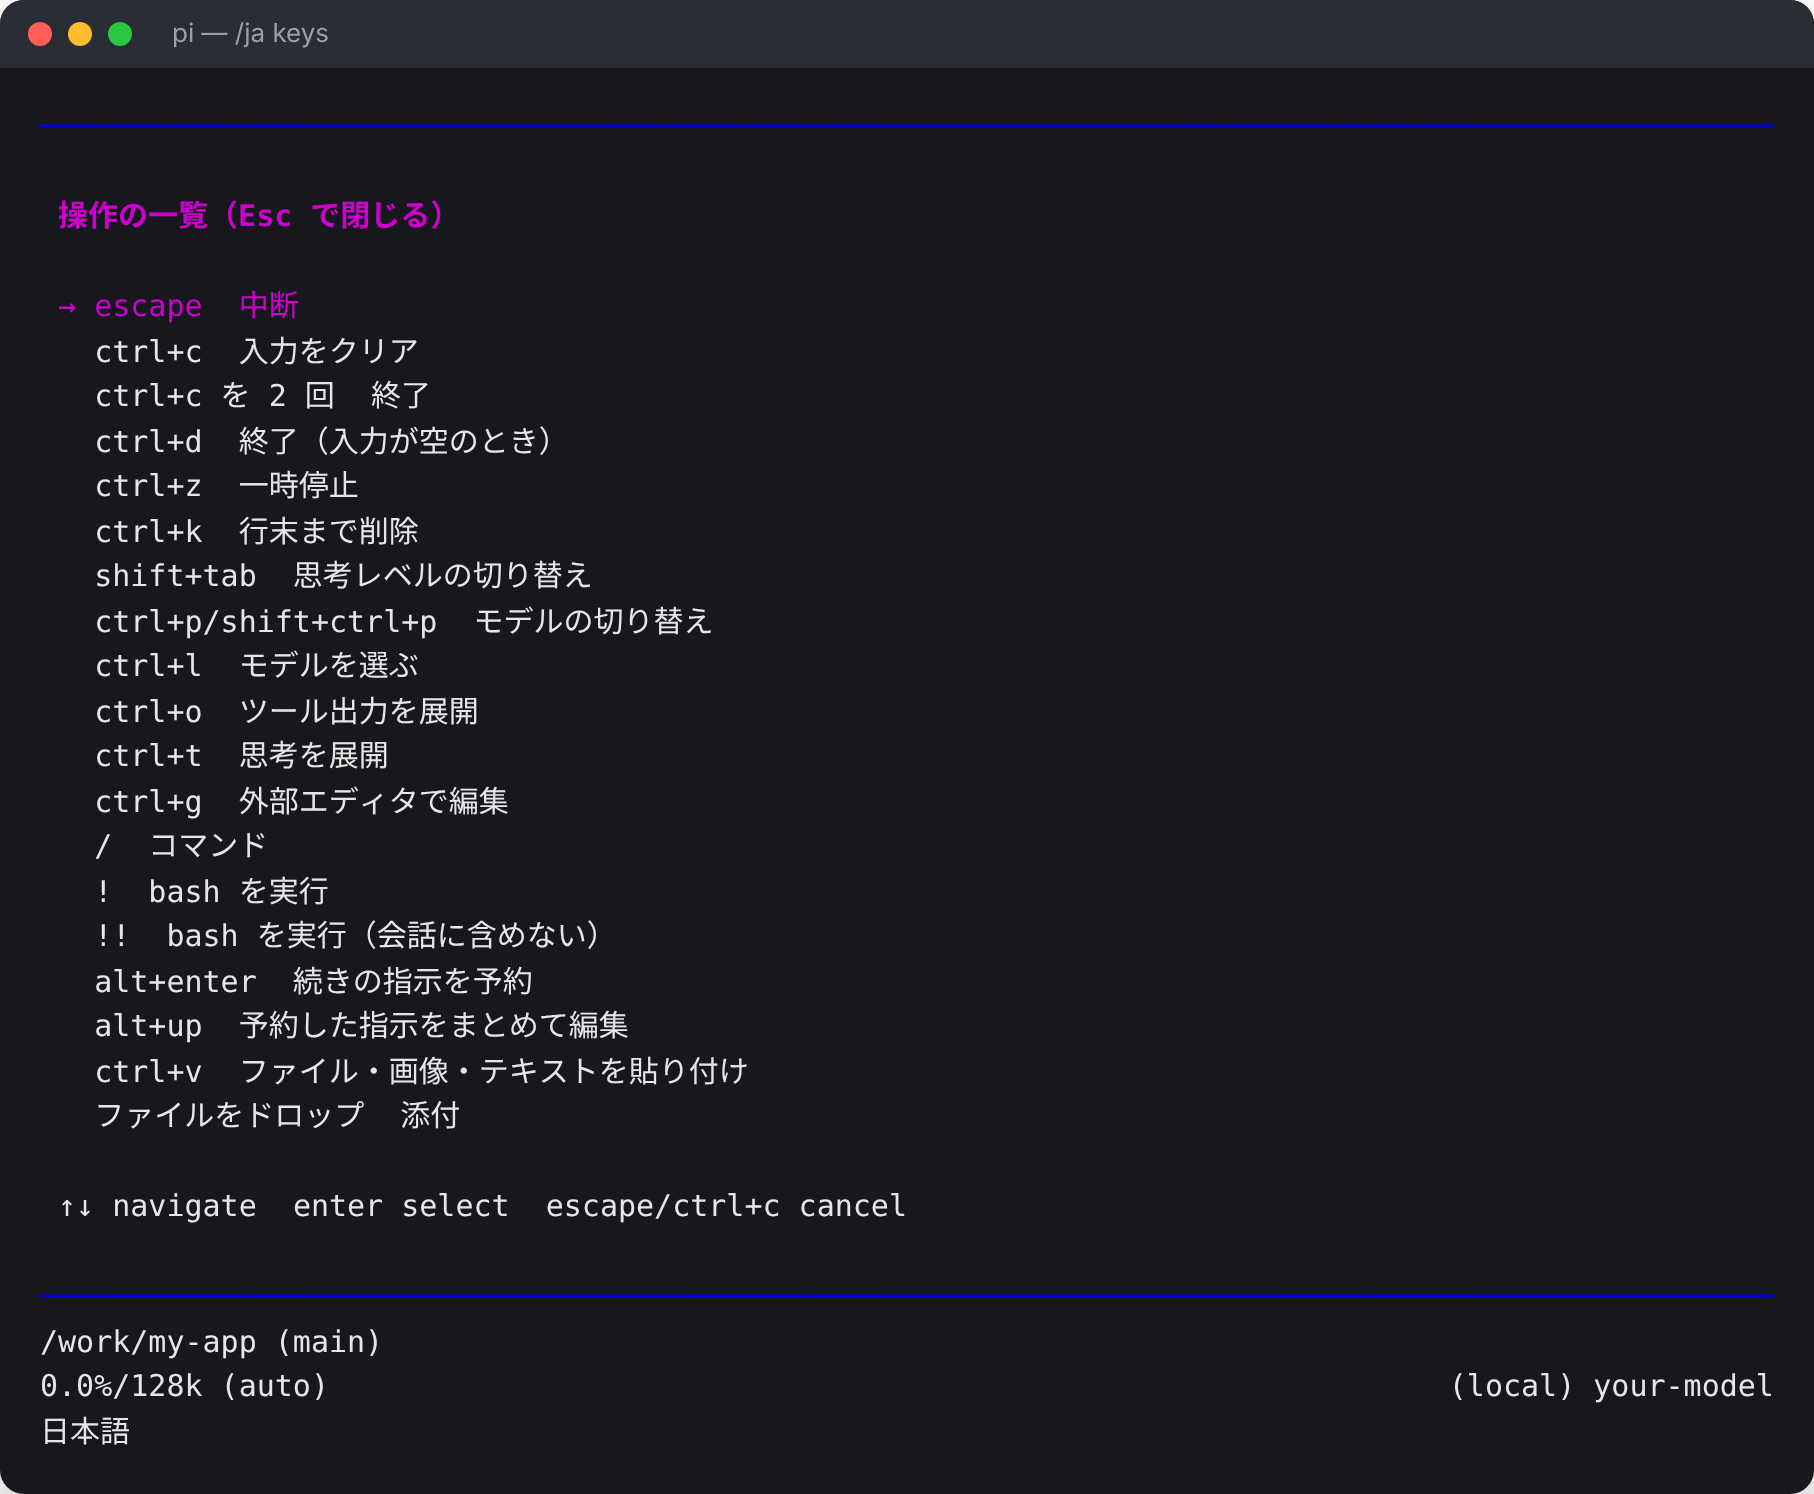1814x1494 pixels.
Task: Select the alt+up 予約した指示をまとめて編集 row
Action: click(362, 1026)
